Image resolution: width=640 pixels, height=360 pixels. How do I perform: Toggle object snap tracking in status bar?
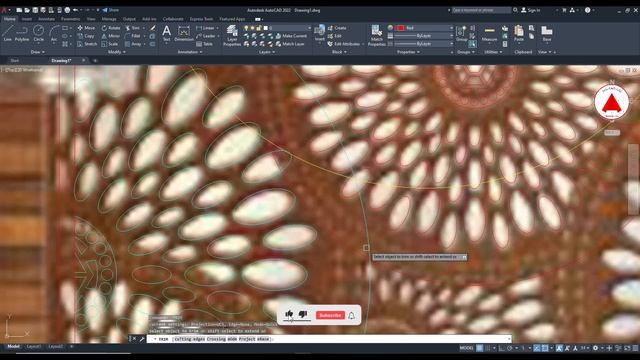(537, 348)
